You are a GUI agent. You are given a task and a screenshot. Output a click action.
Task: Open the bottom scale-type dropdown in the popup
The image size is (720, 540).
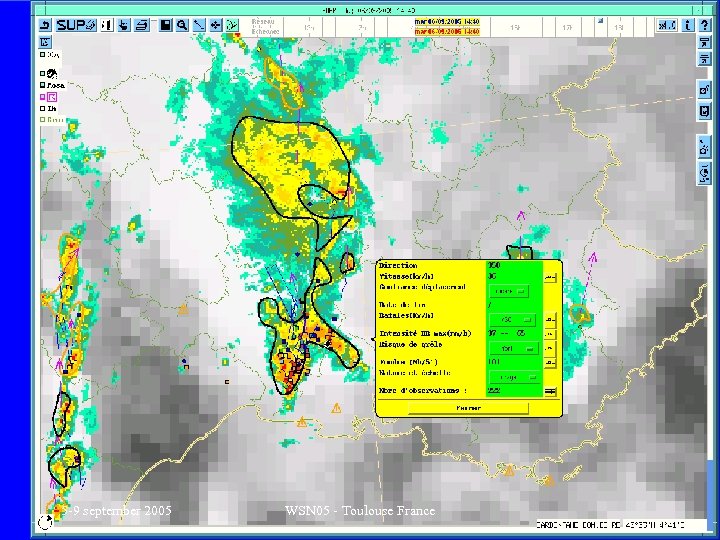tap(515, 377)
